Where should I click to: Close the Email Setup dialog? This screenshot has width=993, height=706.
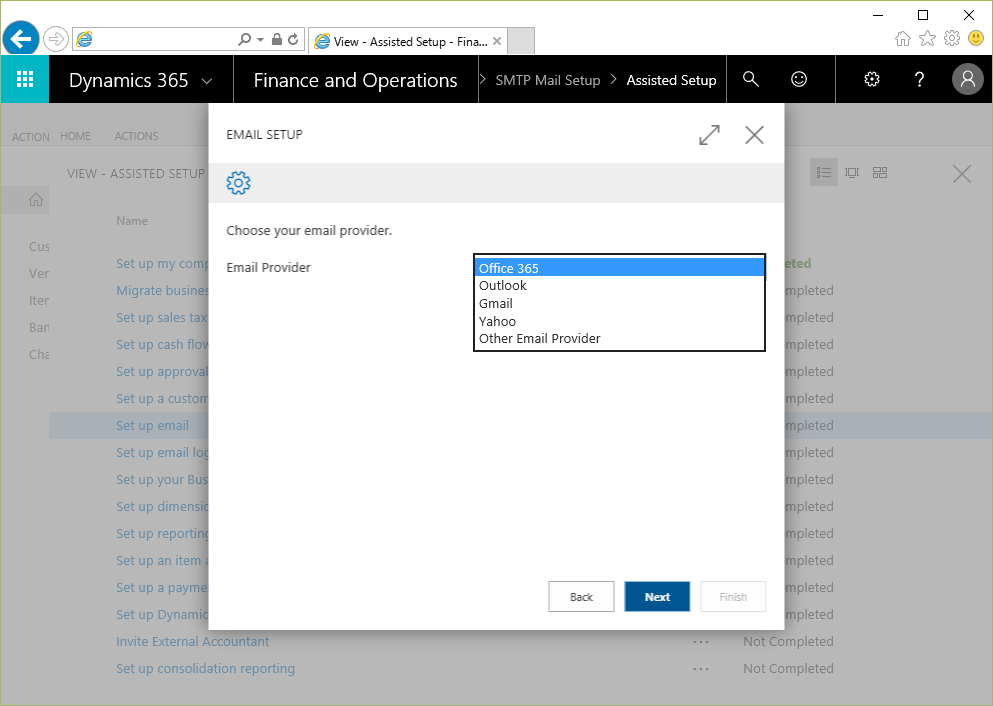point(754,134)
